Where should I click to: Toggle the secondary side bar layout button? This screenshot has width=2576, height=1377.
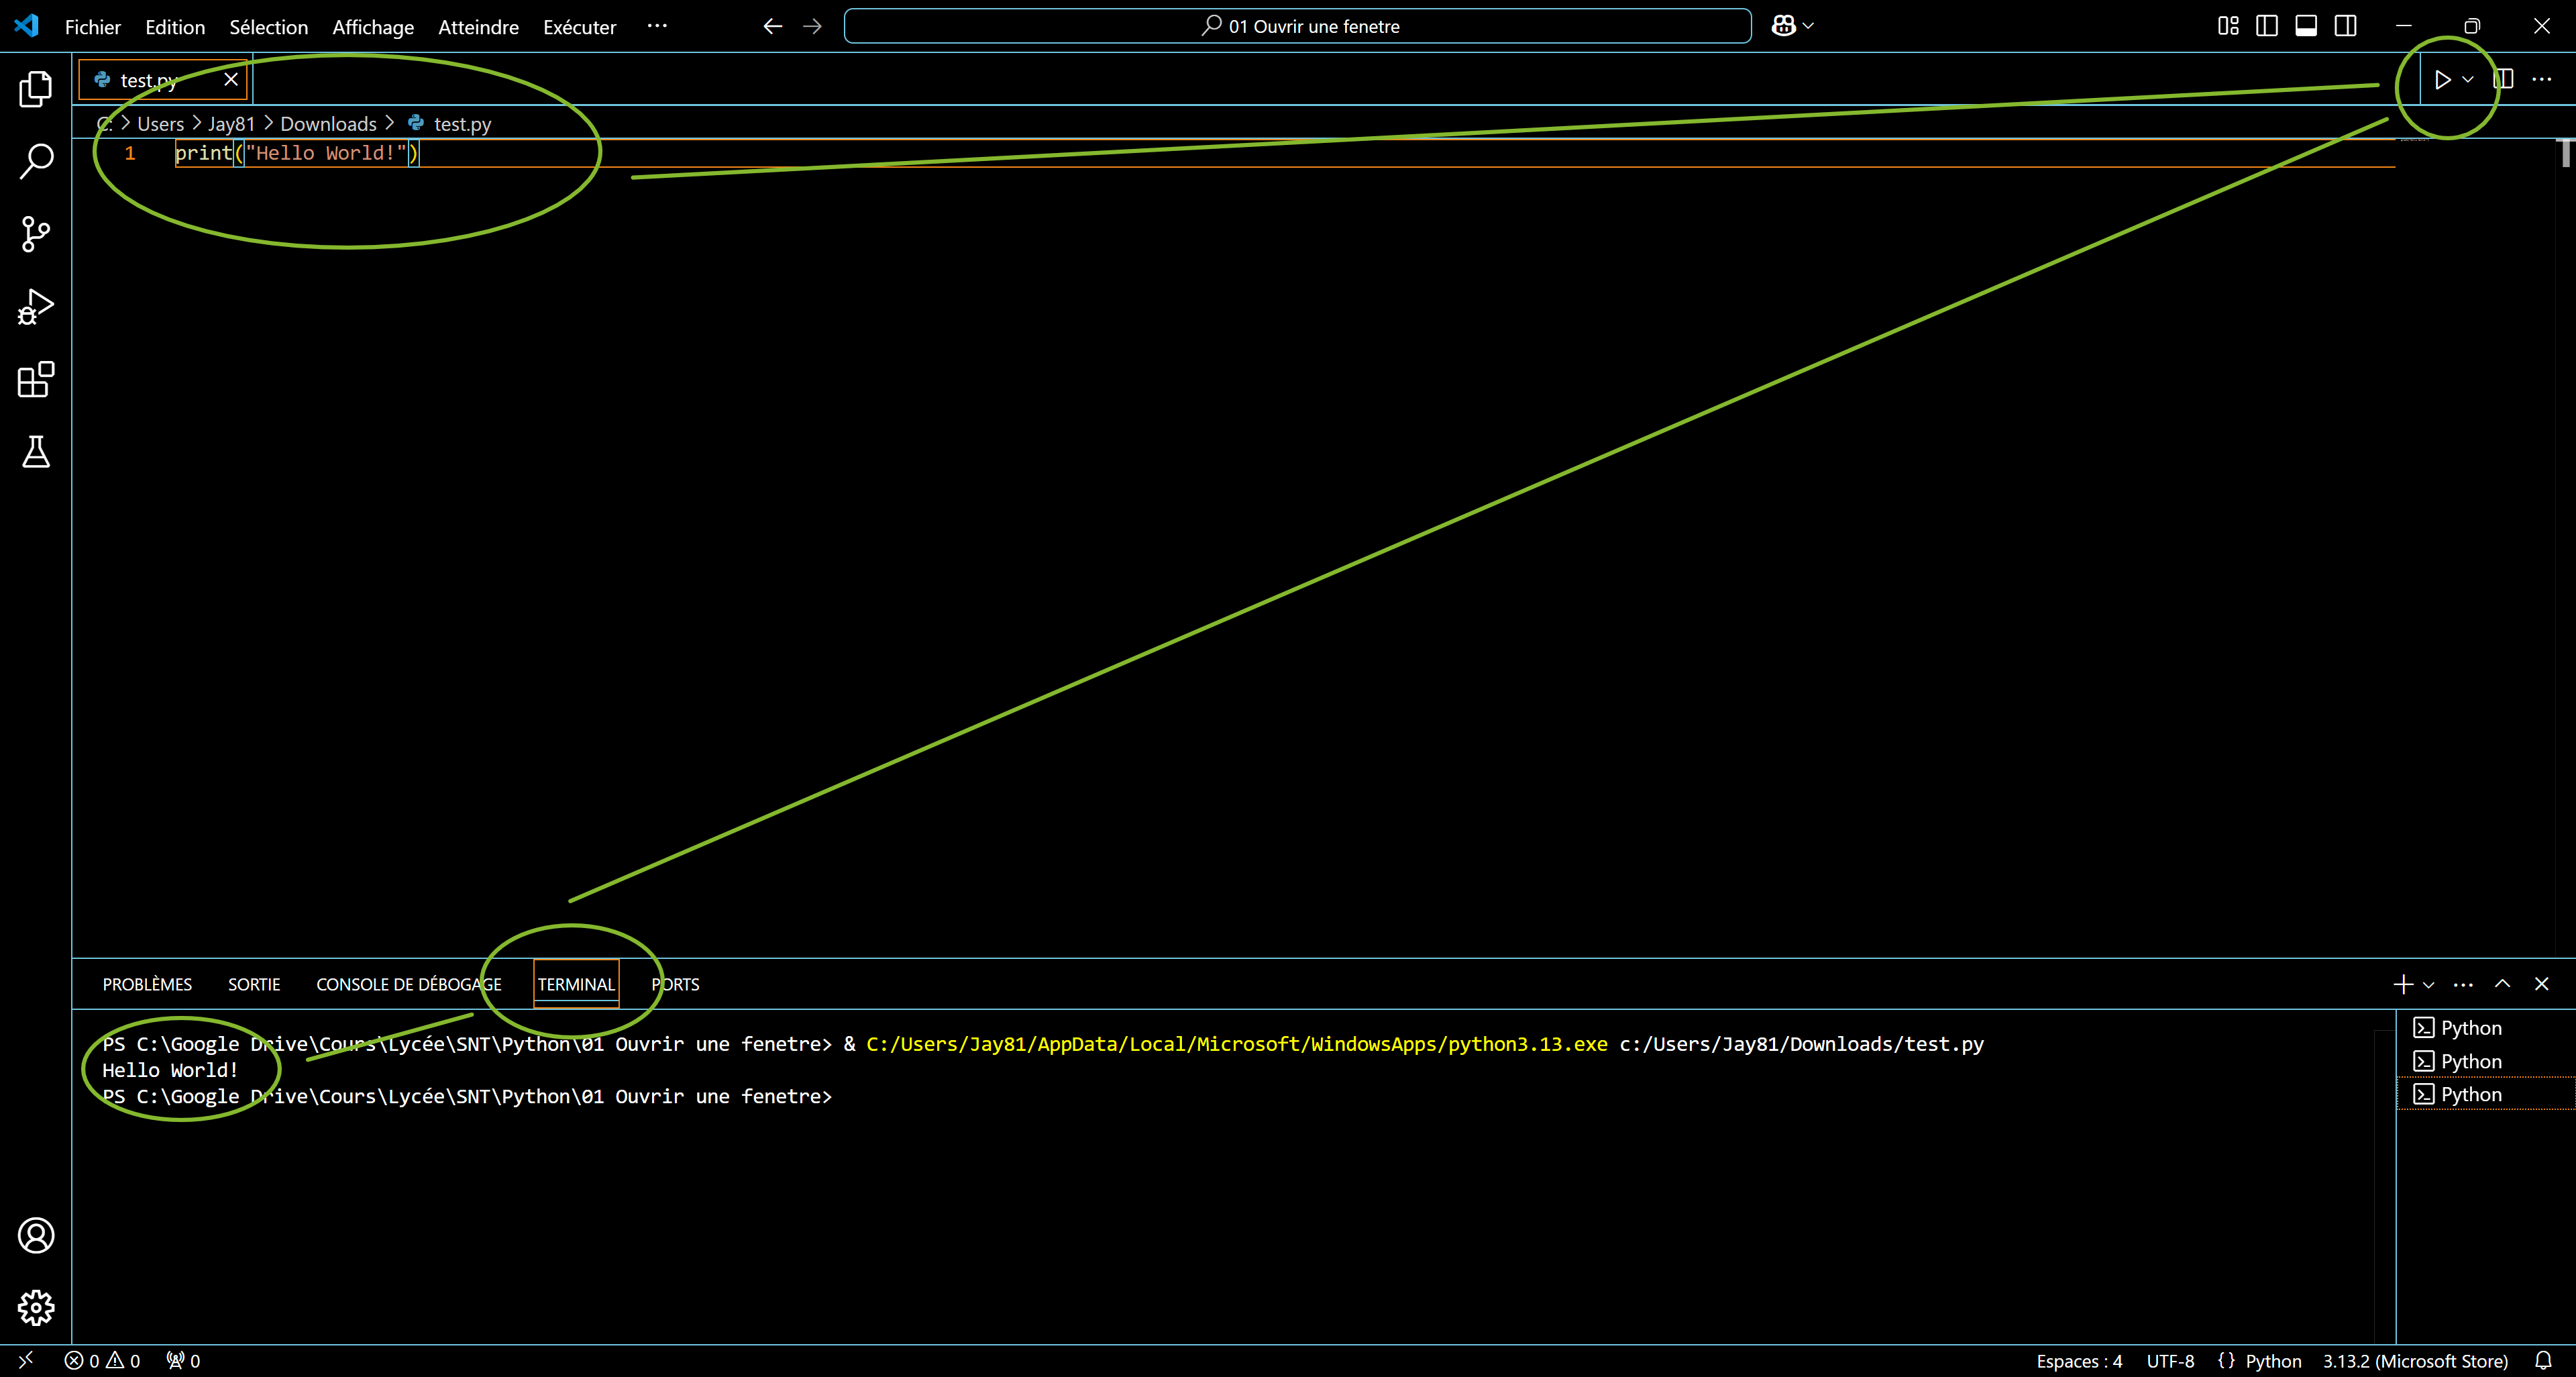point(2345,26)
